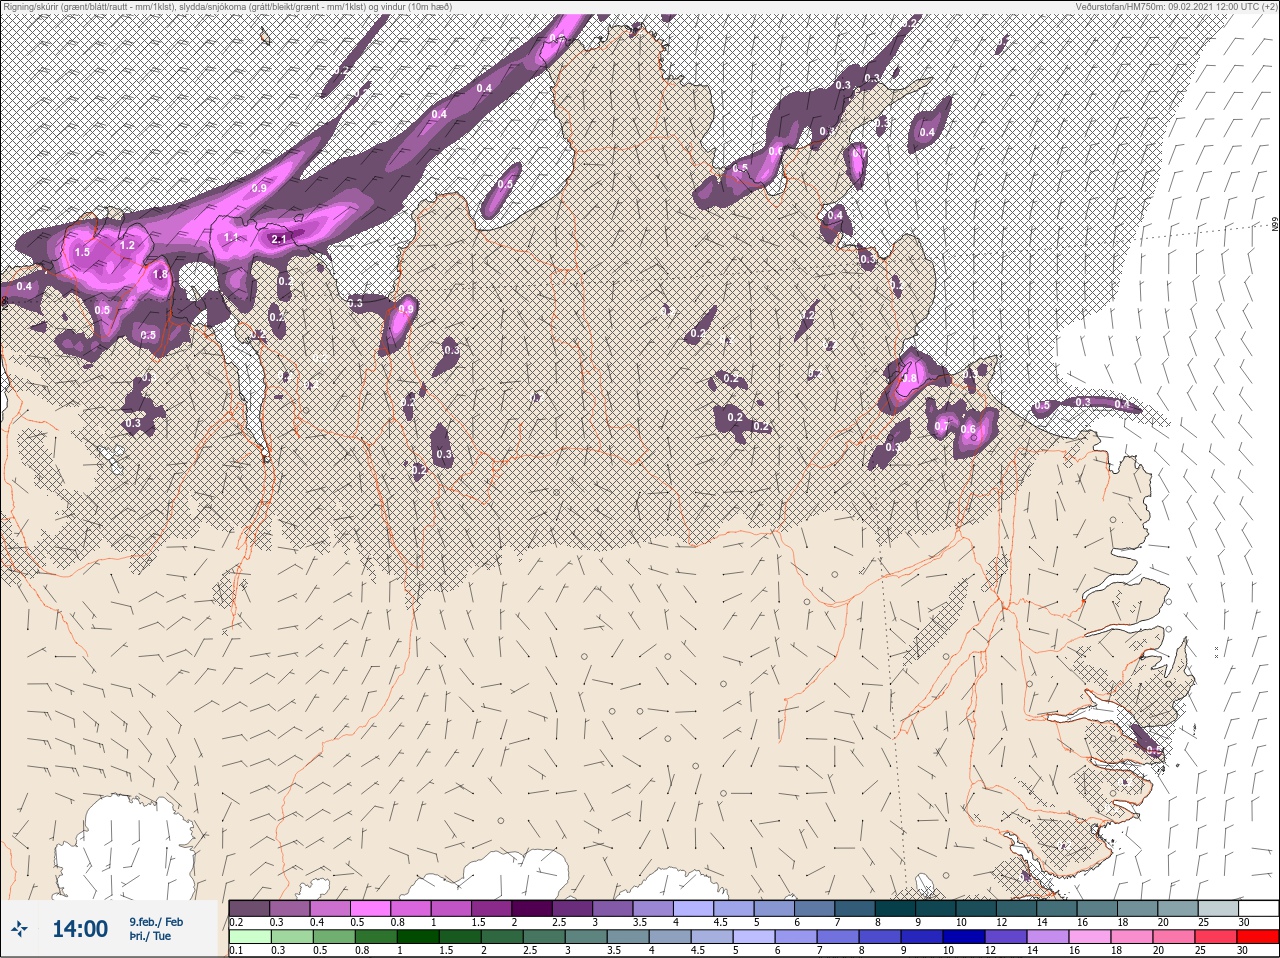Select the bright red 30 swatch in lower legend

click(x=1258, y=937)
